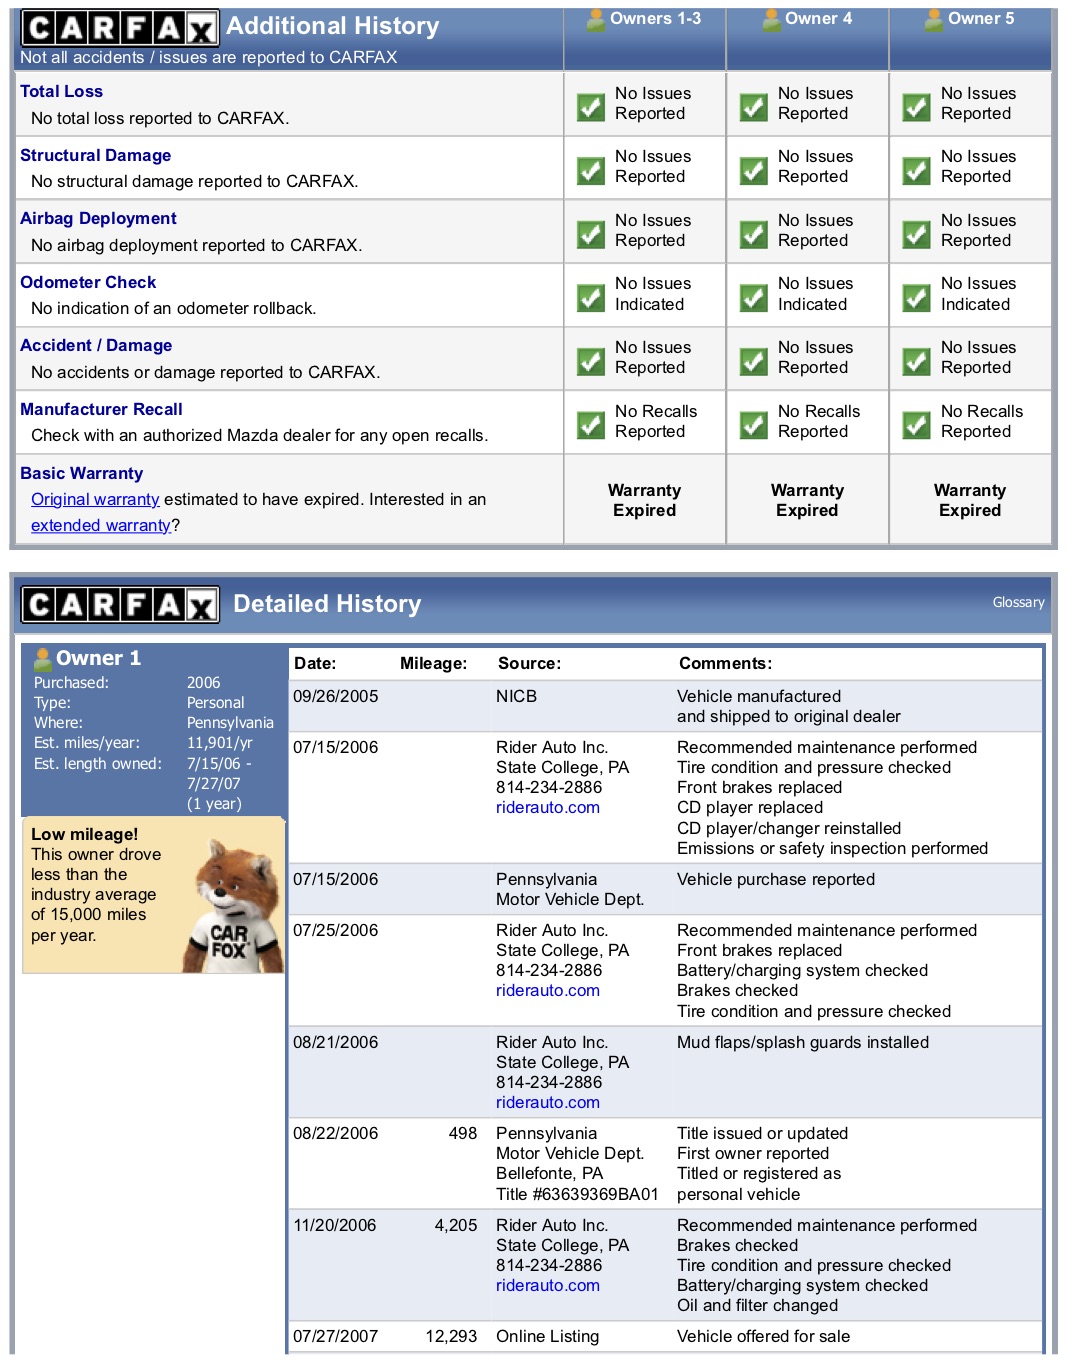The height and width of the screenshot is (1364, 1069).
Task: Open riderauto.com link in 08/21/2006 entry
Action: point(548,1102)
